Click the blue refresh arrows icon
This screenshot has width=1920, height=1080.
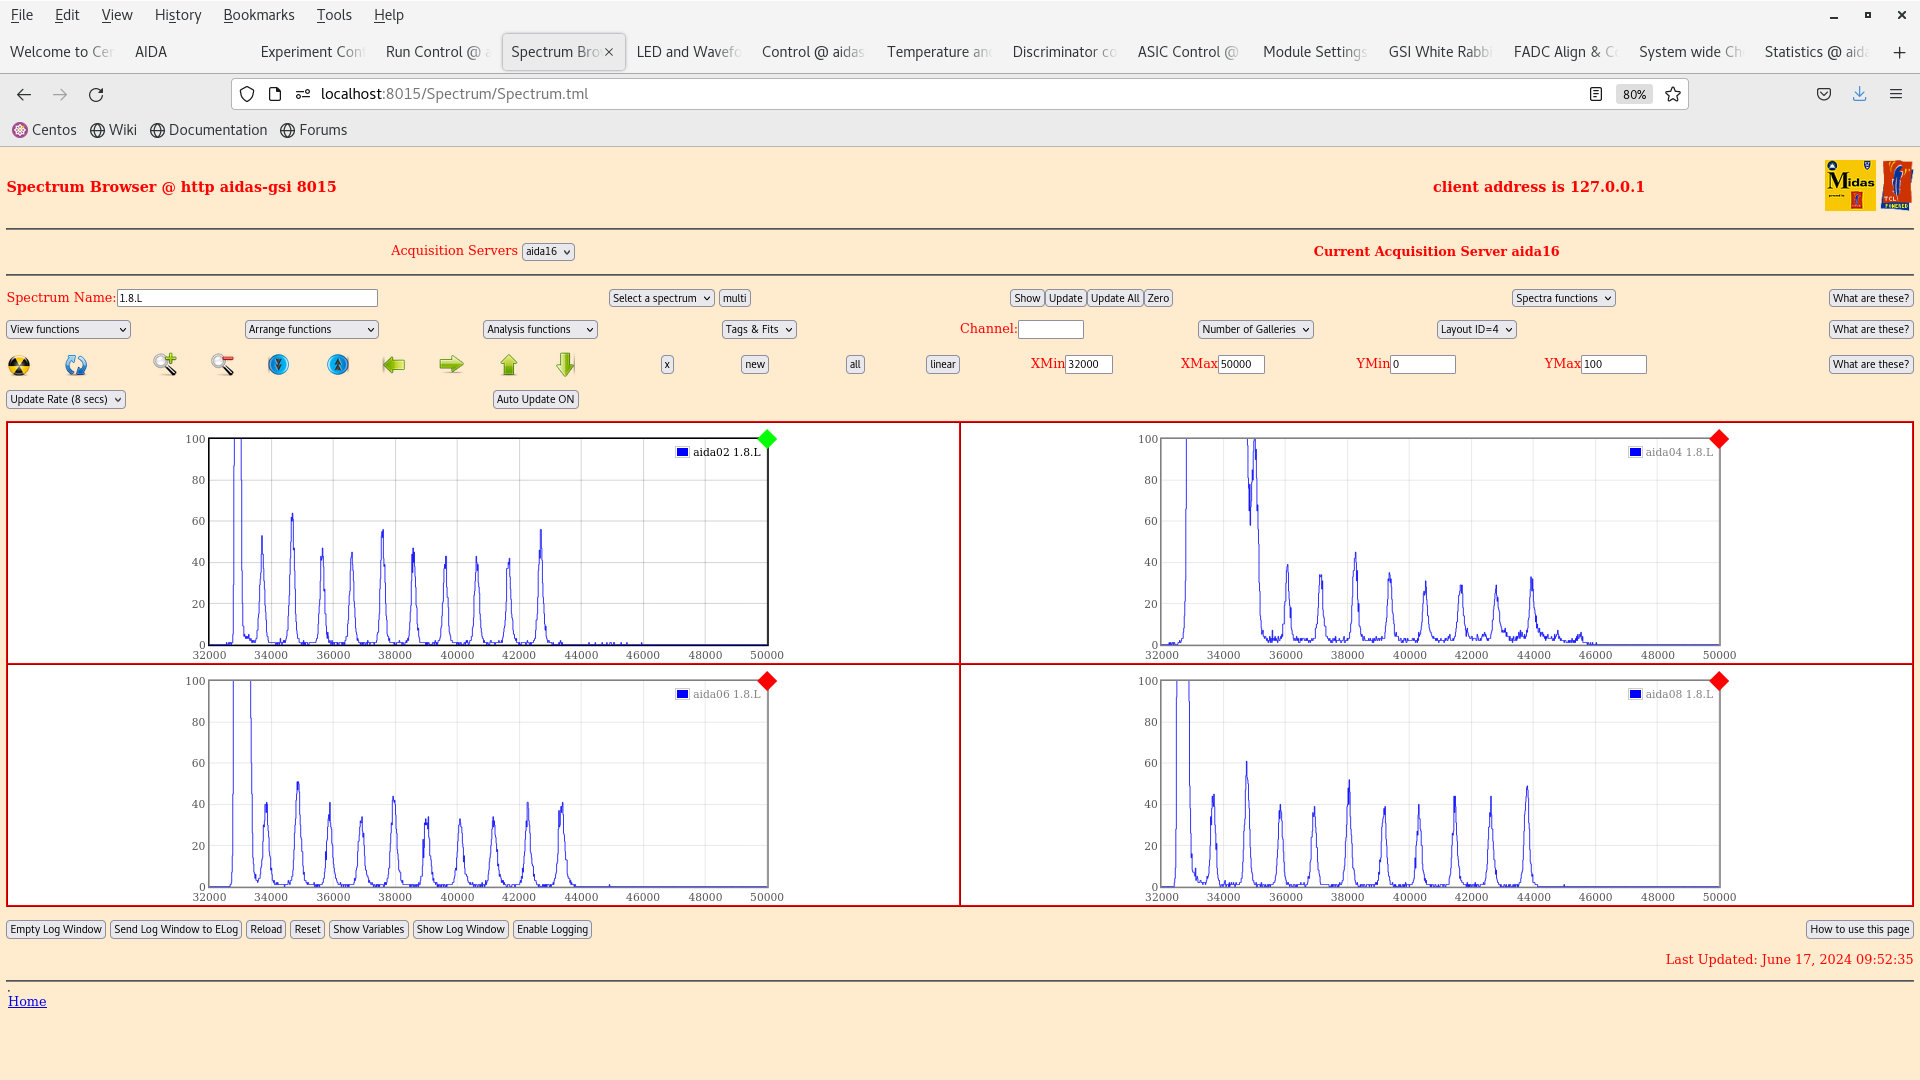76,365
